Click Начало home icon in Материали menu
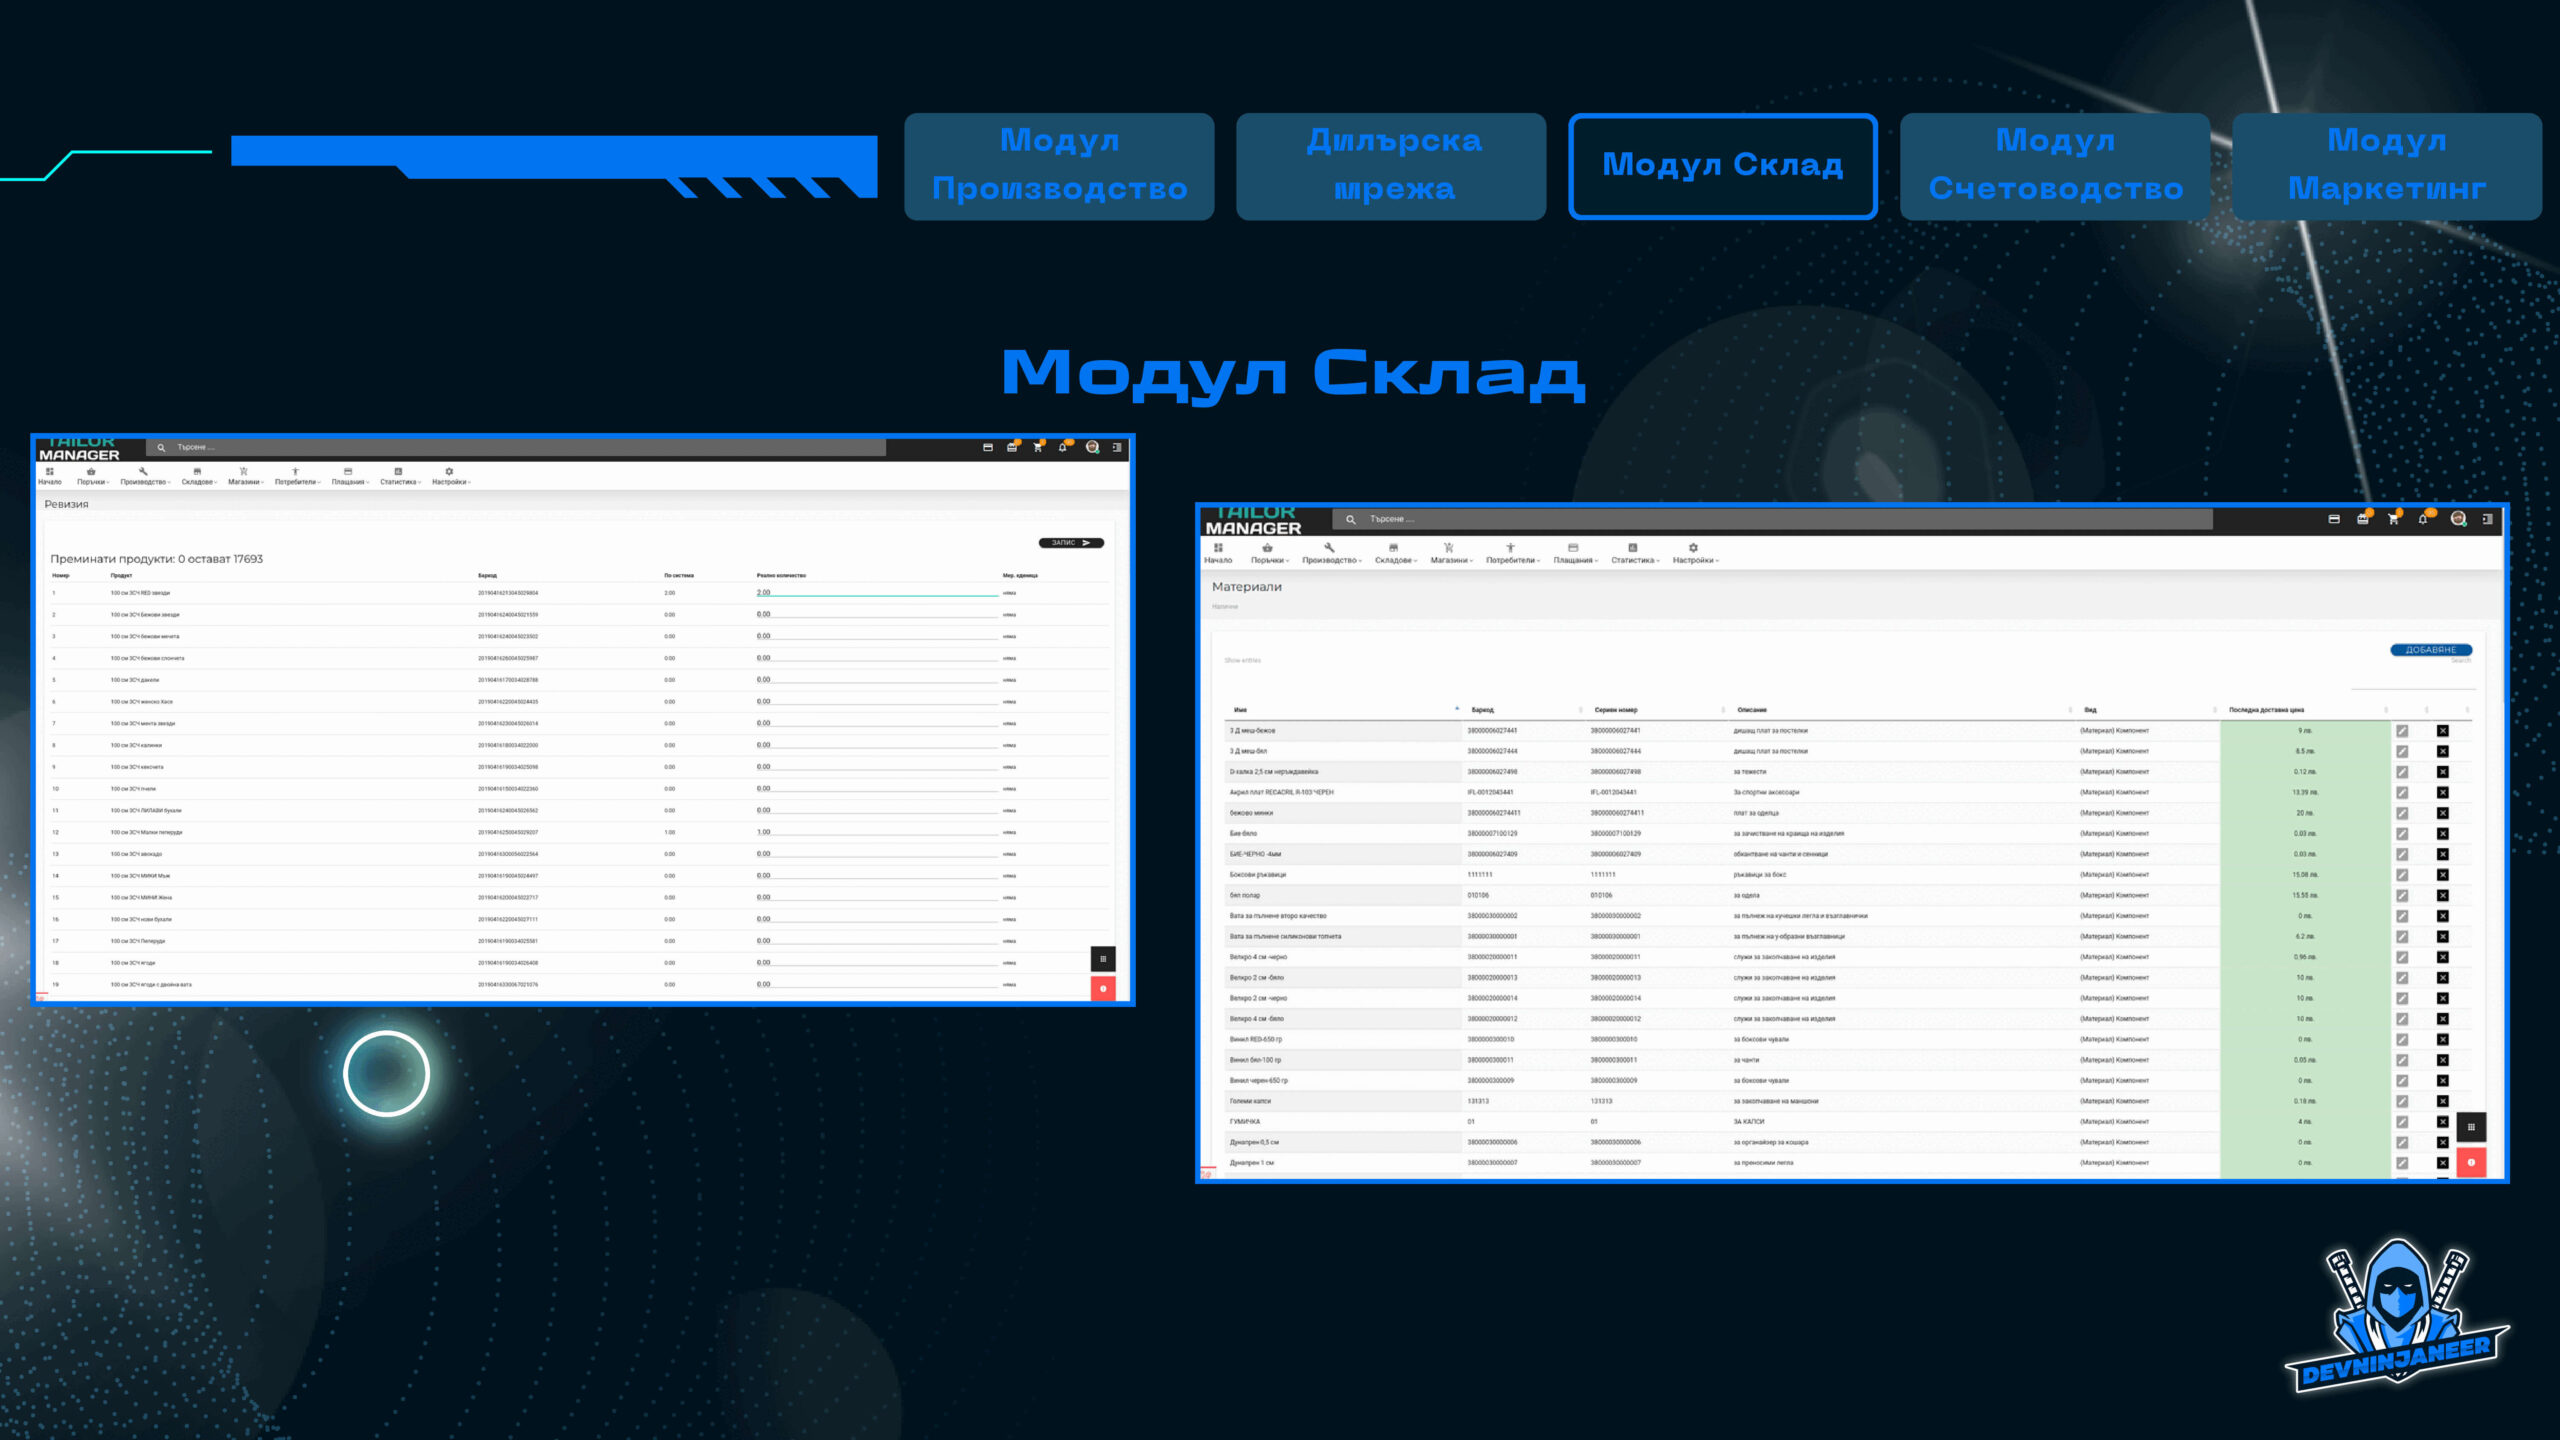This screenshot has width=2560, height=1440. pyautogui.click(x=1218, y=553)
